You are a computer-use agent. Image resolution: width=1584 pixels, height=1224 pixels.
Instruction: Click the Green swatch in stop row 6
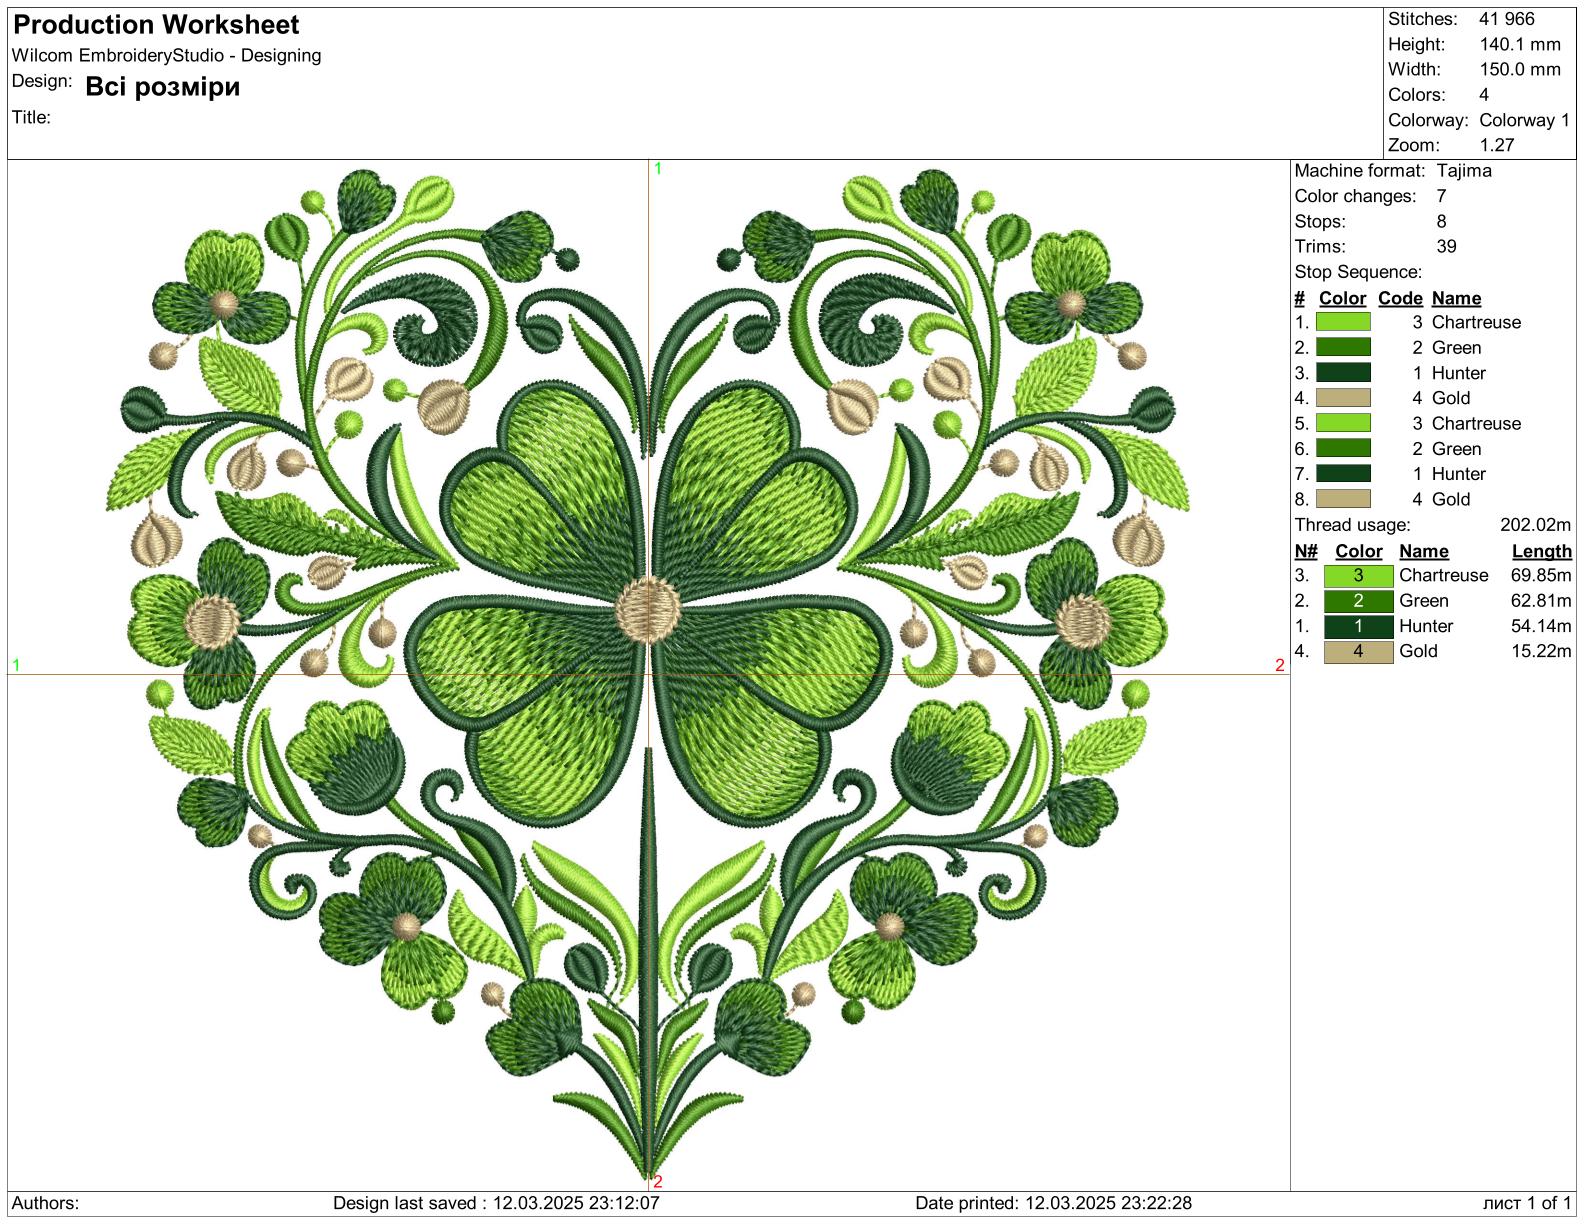point(1343,448)
